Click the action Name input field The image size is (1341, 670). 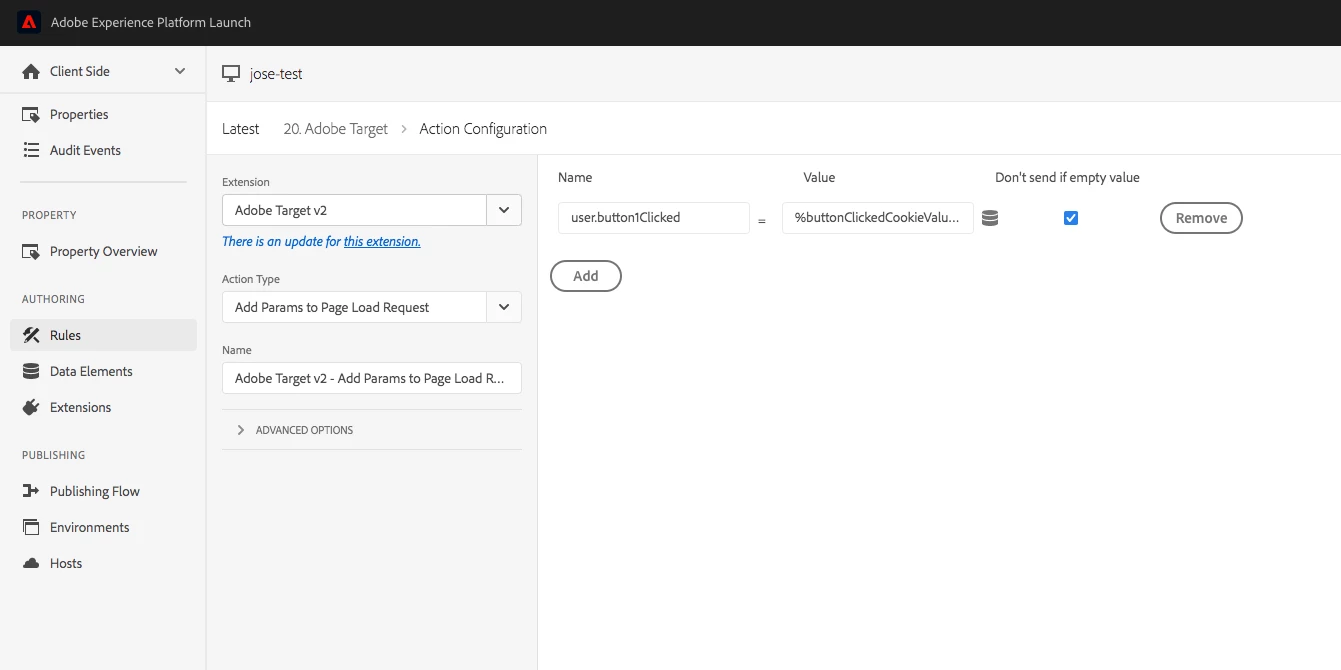tap(372, 378)
